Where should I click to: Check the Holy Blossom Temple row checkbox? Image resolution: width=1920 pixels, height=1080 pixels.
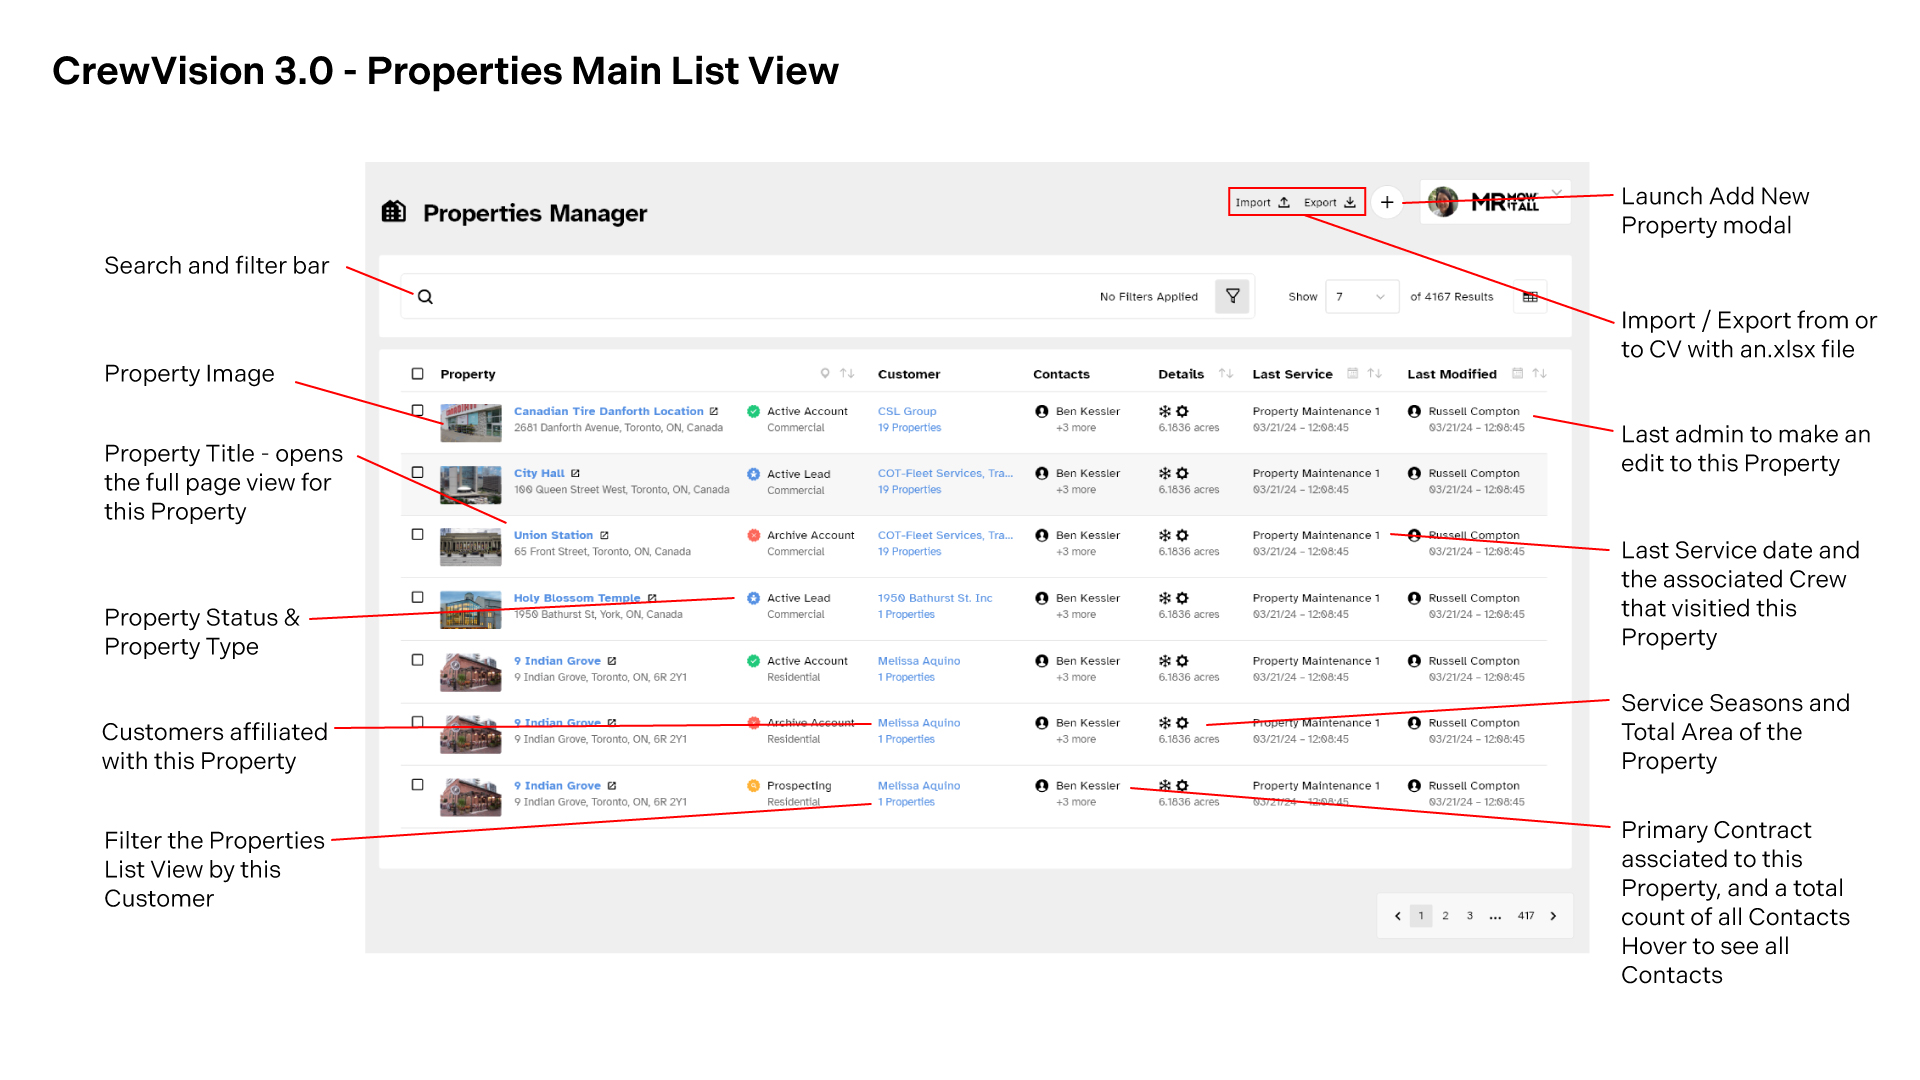[x=418, y=597]
